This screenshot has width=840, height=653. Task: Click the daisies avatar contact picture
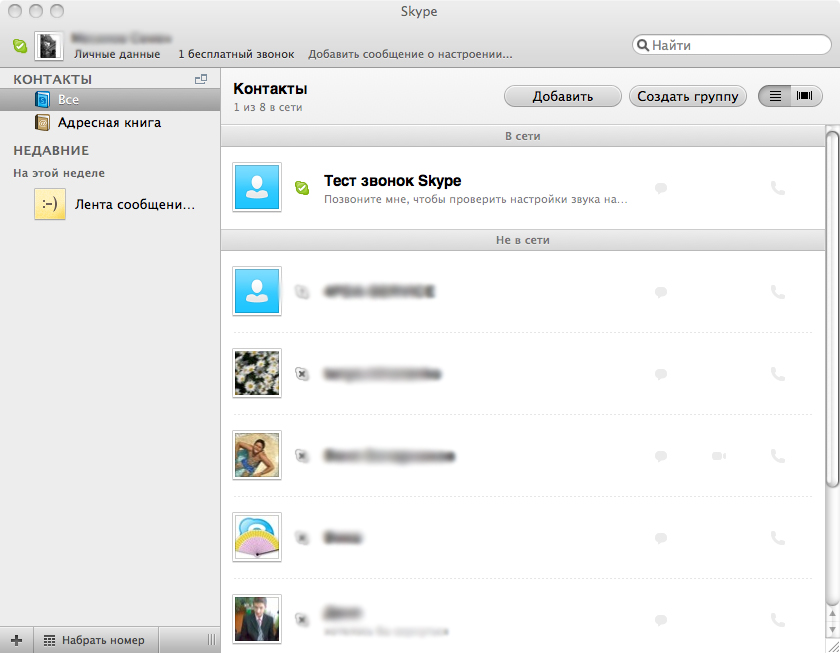pyautogui.click(x=257, y=373)
